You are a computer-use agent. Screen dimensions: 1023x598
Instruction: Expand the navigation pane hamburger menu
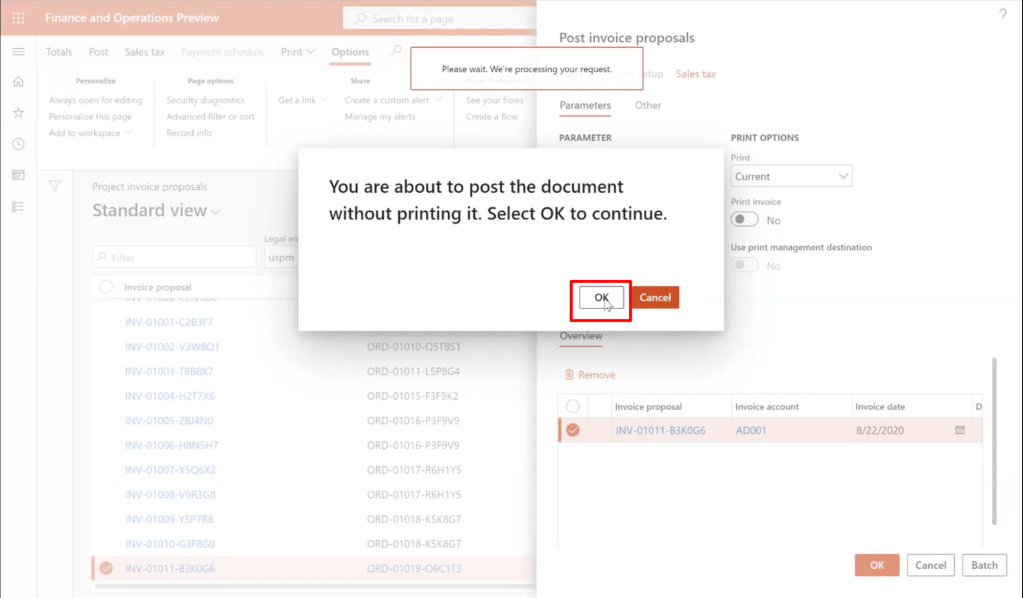click(x=18, y=52)
